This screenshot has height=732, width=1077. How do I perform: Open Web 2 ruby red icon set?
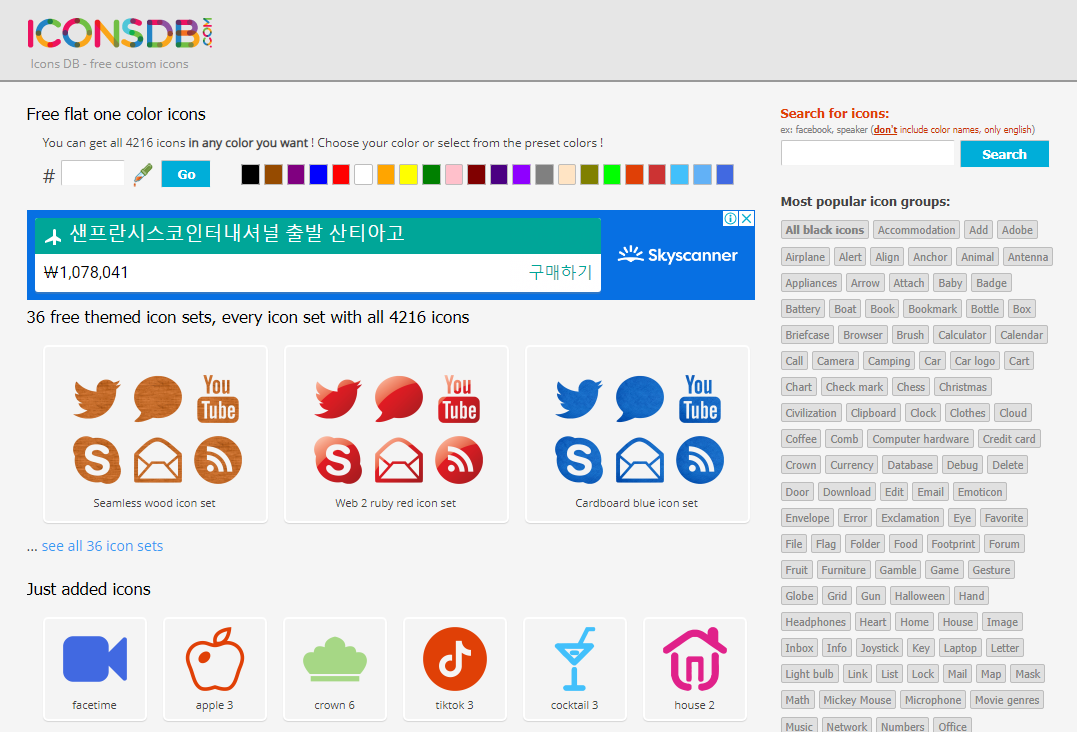coord(396,503)
